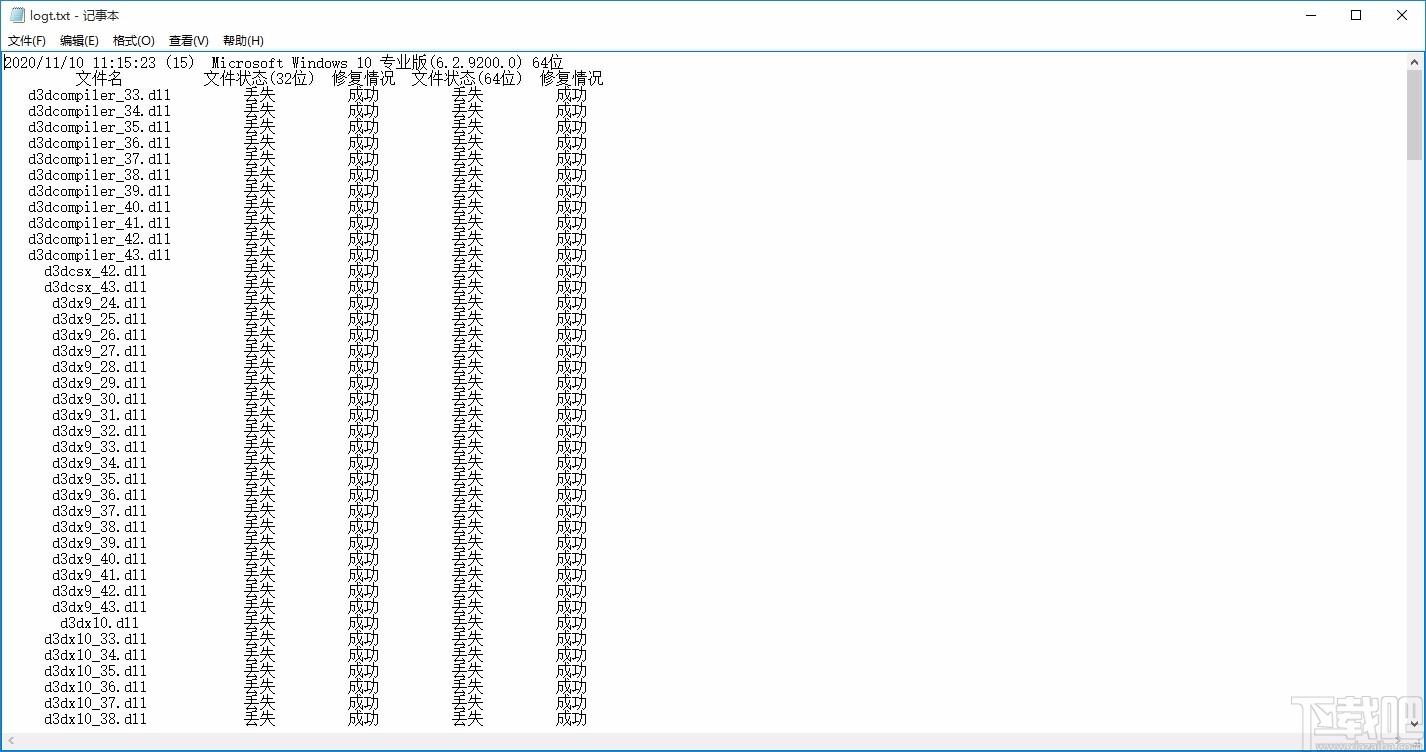Click the vertical scrollbar up arrow

click(x=1414, y=61)
